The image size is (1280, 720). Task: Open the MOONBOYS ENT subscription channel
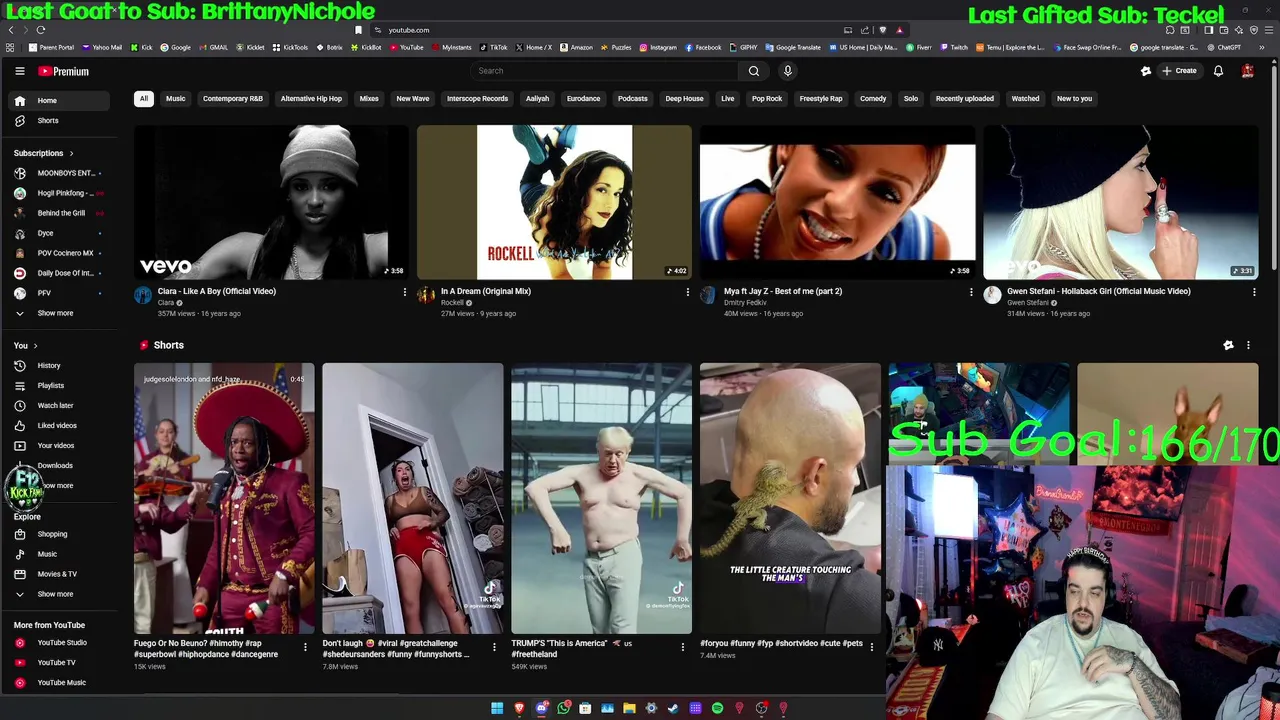(59, 173)
